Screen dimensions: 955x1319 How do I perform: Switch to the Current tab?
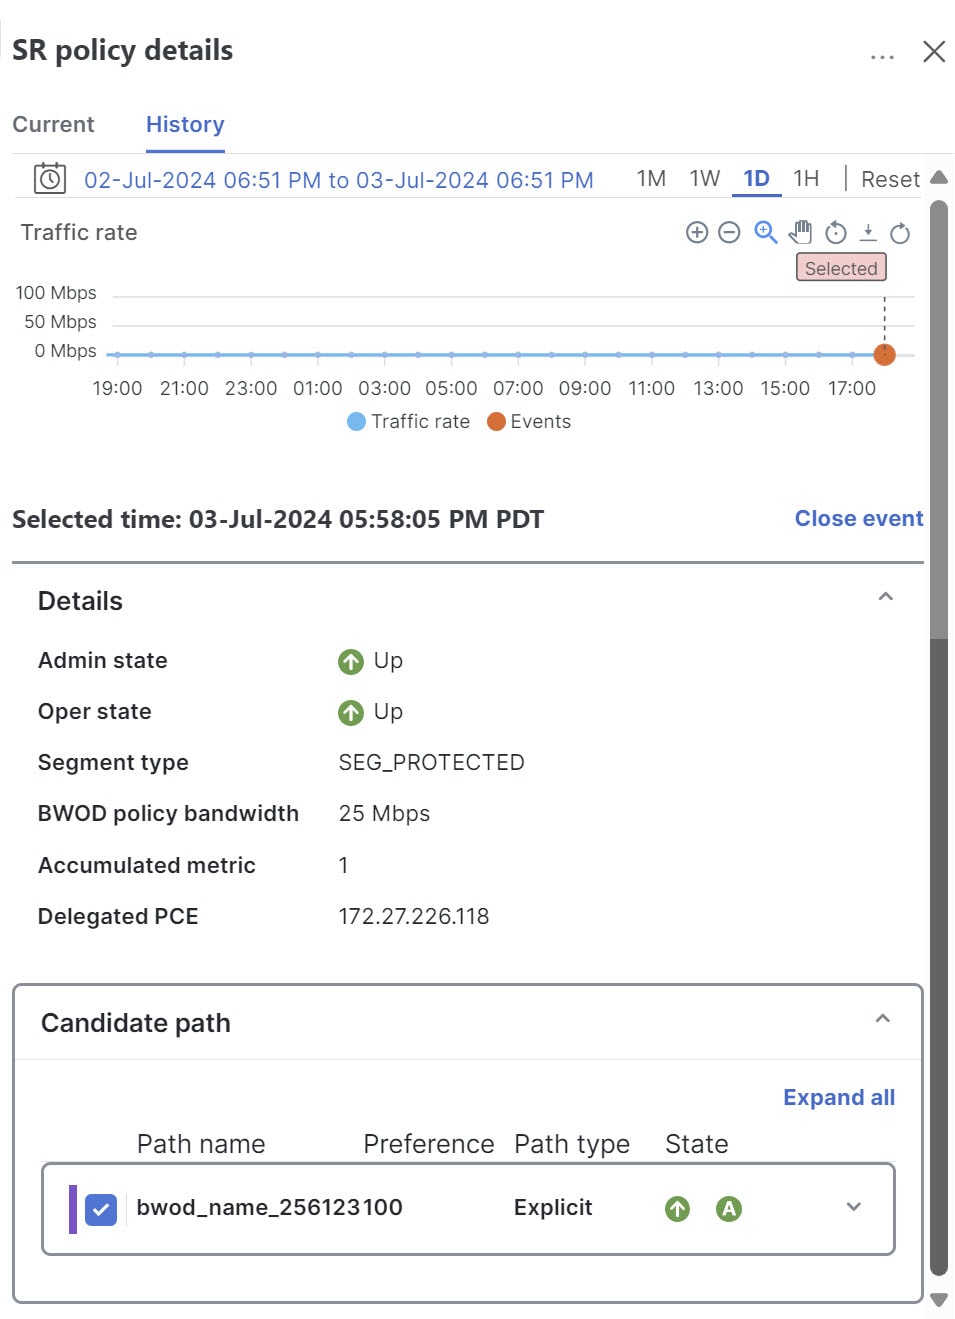click(53, 125)
